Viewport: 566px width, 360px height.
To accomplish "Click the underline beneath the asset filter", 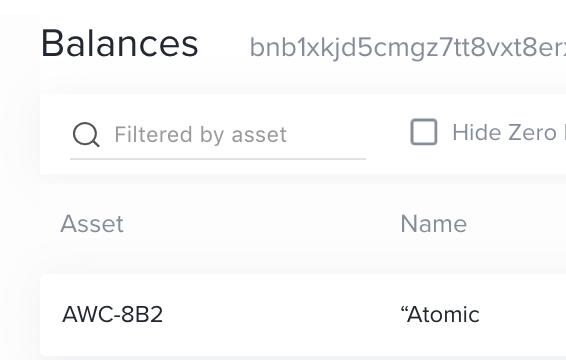I will pyautogui.click(x=218, y=159).
